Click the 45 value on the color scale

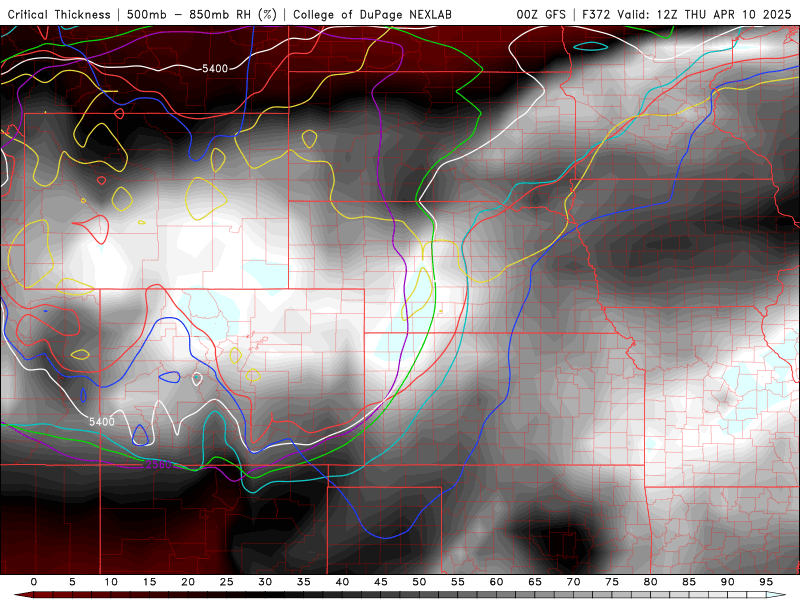(381, 582)
